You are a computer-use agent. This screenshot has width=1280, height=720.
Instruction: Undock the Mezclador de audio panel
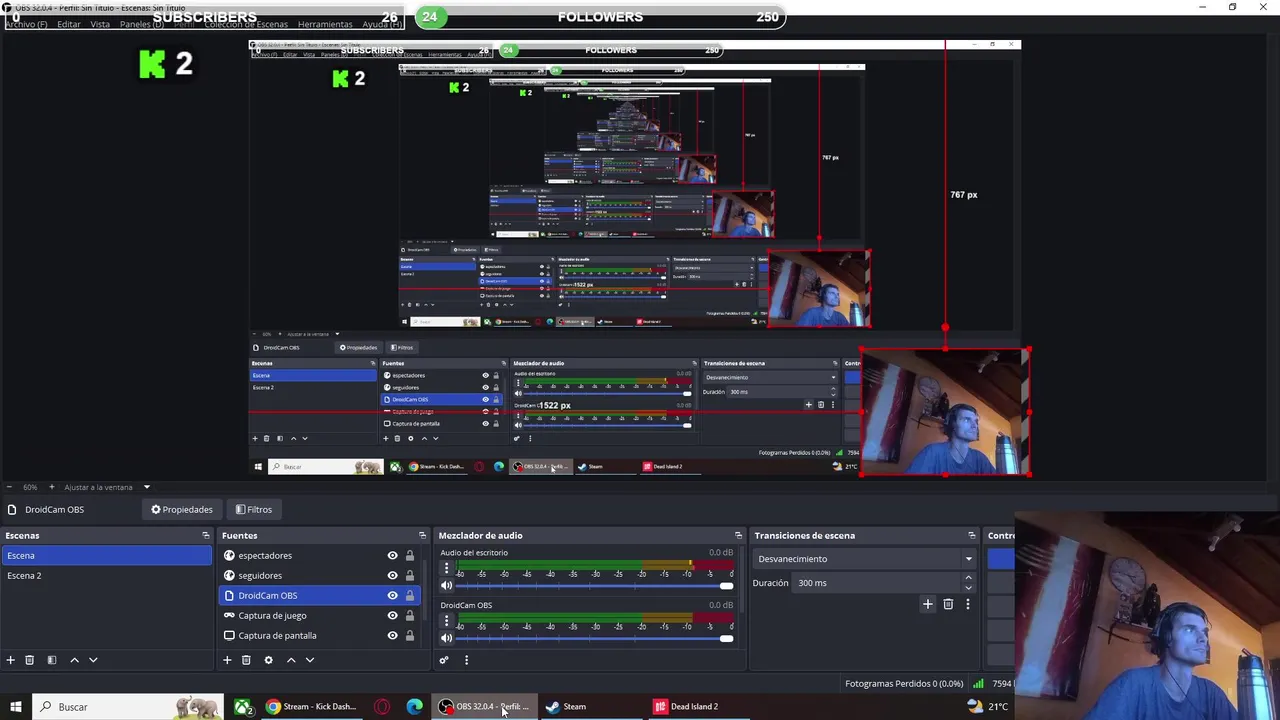(738, 536)
